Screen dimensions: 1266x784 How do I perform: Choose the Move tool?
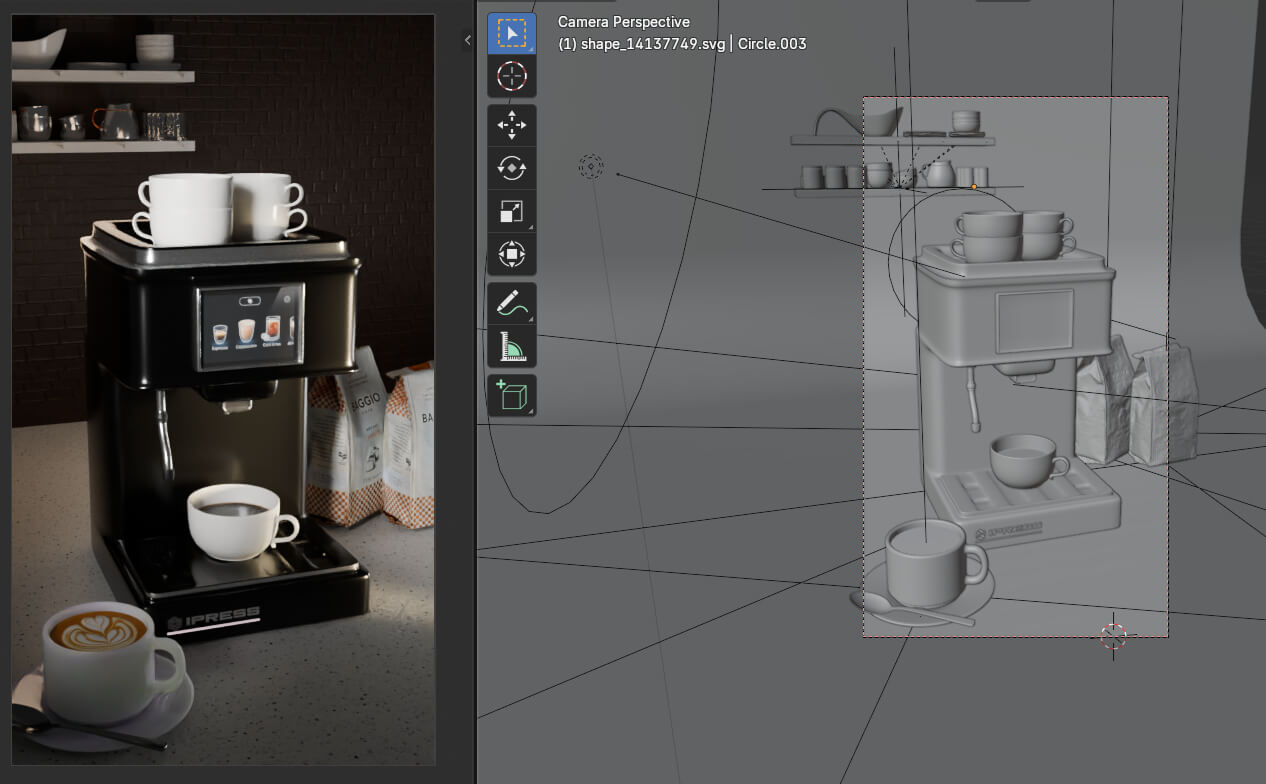tap(512, 126)
